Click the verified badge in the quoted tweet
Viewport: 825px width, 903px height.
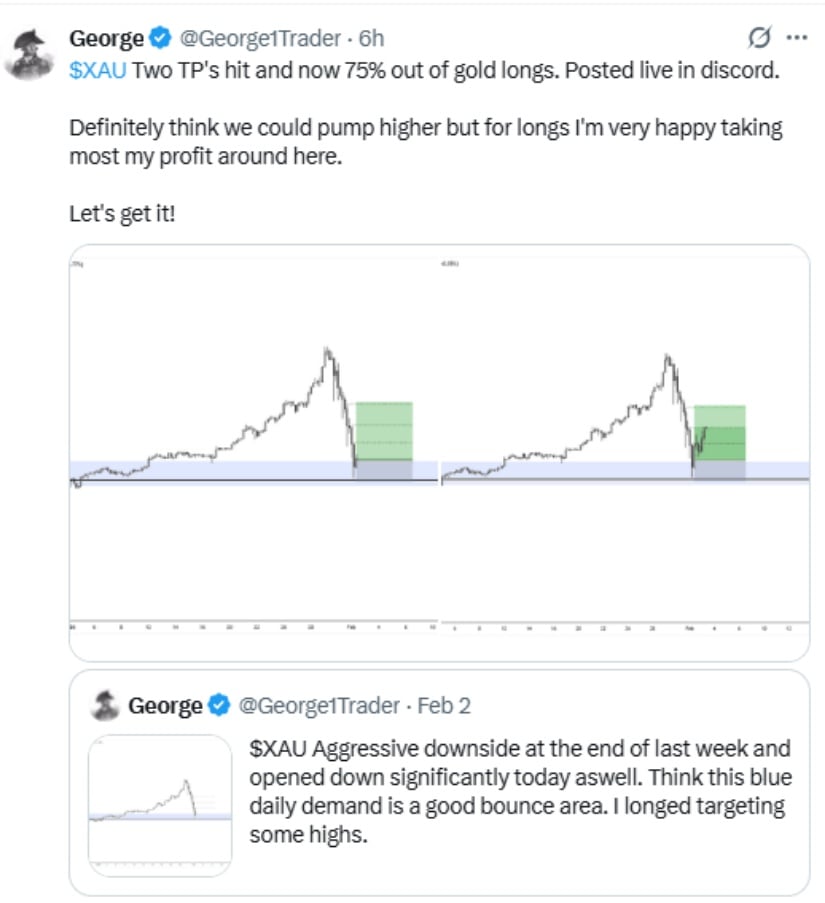(220, 706)
